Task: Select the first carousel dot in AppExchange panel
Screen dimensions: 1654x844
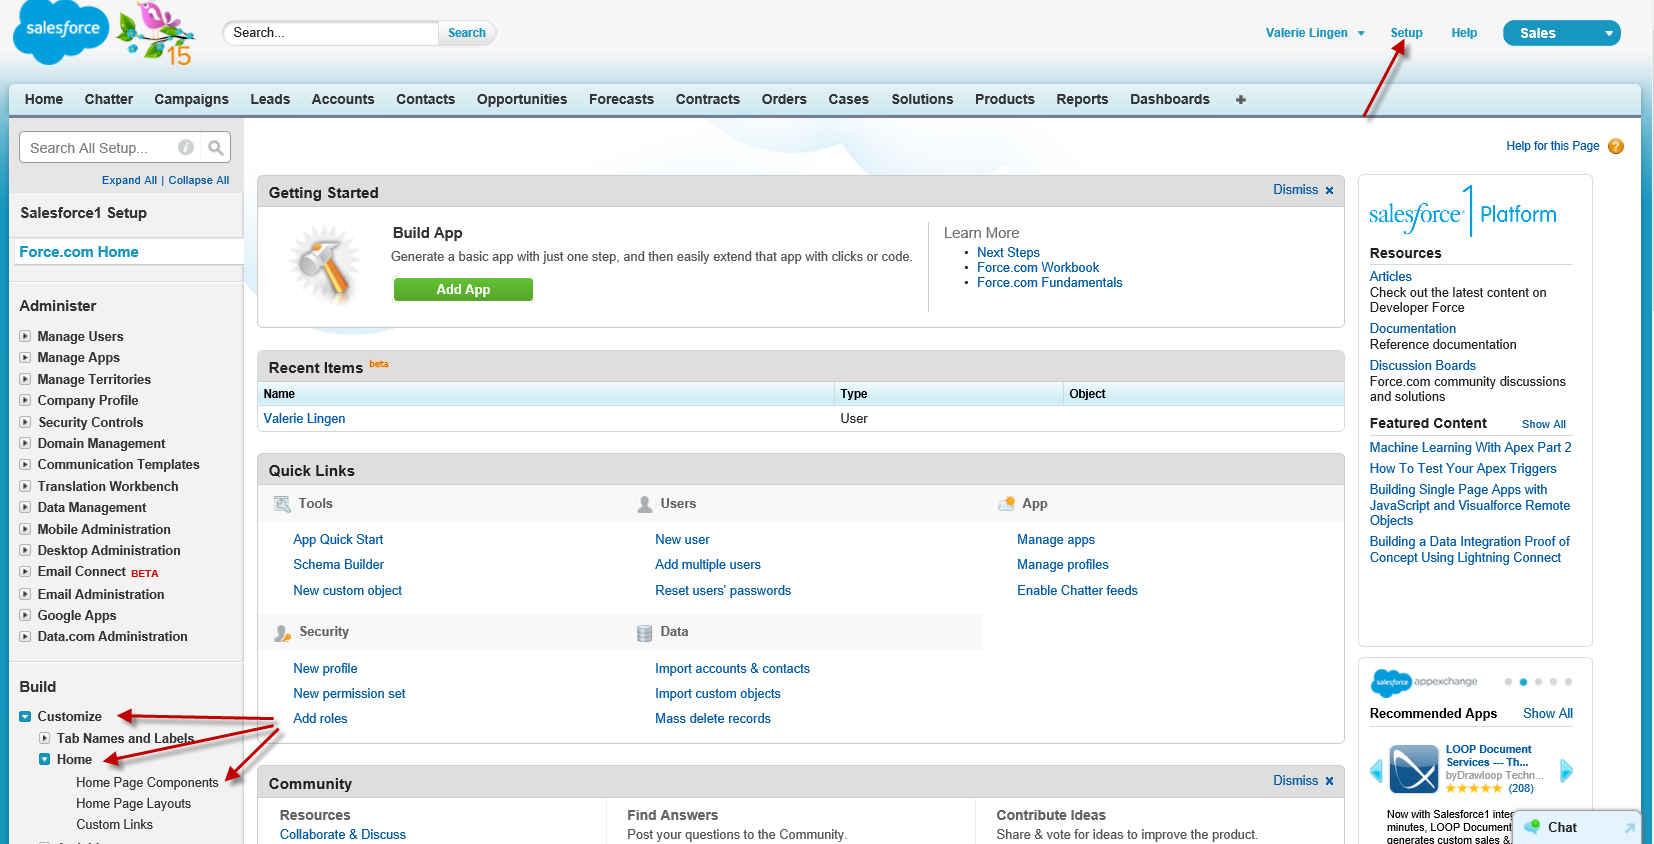Action: point(1508,682)
